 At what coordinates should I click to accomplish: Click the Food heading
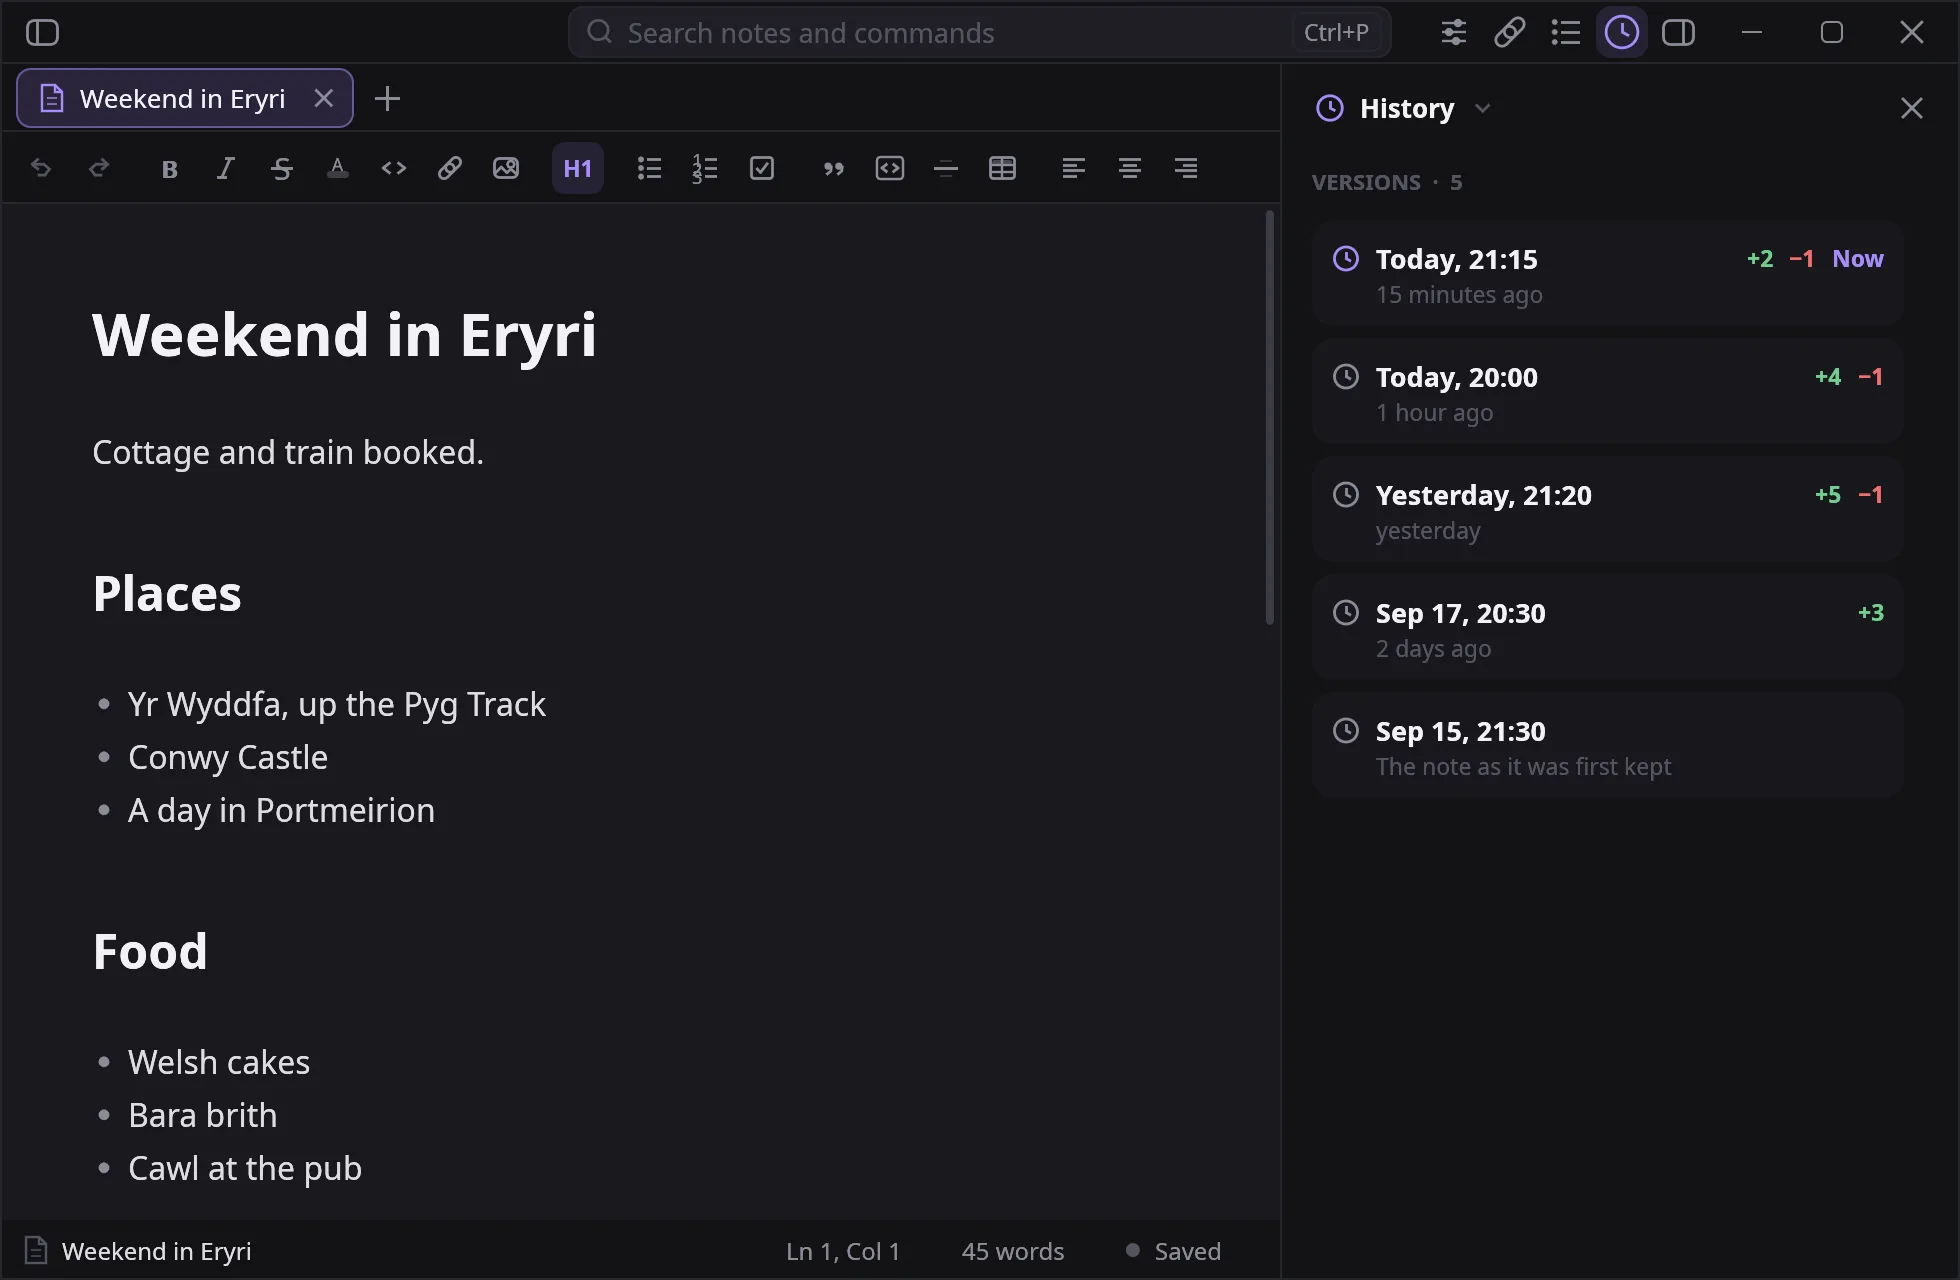(x=150, y=951)
